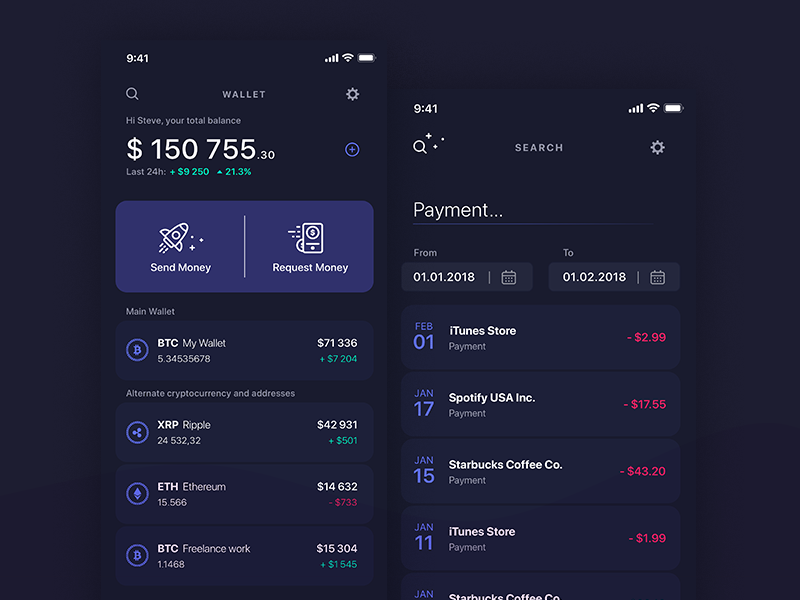Screen dimensions: 800x600
Task: Open the BTC My Wallet card
Action: [x=244, y=351]
